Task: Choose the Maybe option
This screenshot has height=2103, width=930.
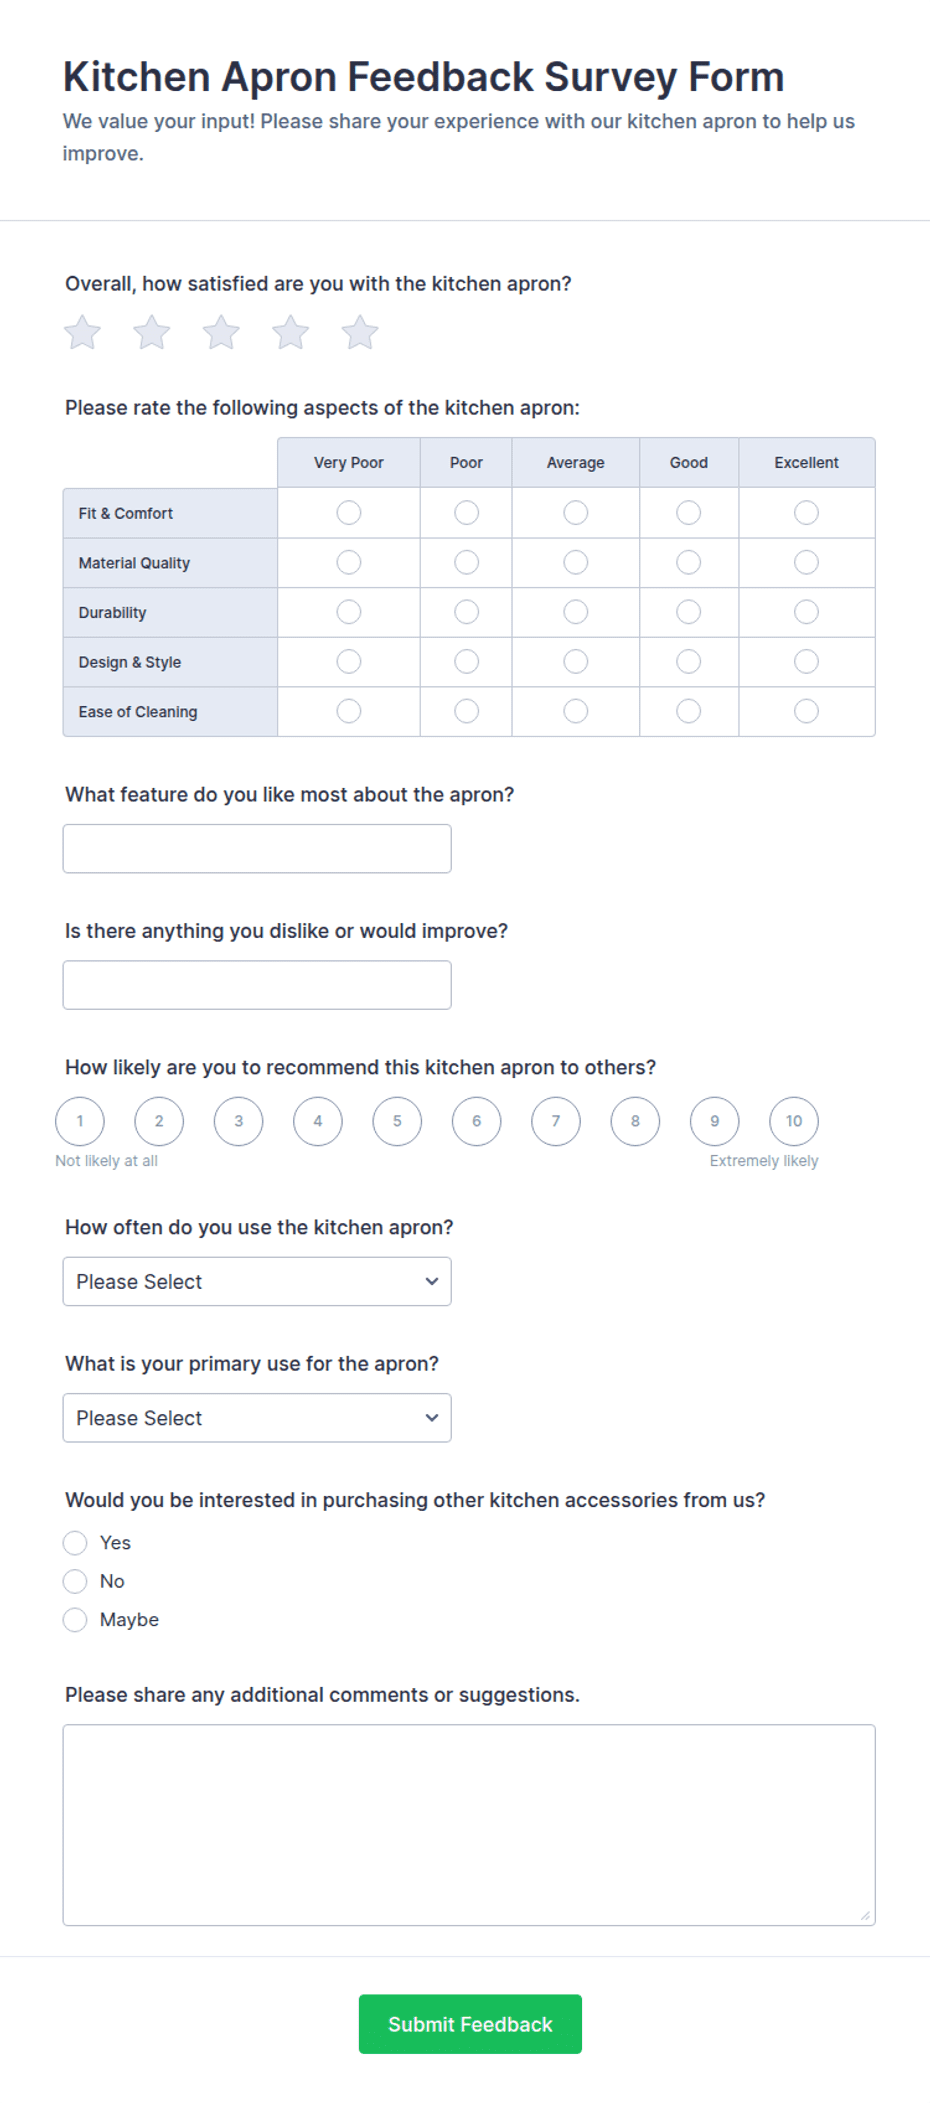Action: pos(75,1620)
